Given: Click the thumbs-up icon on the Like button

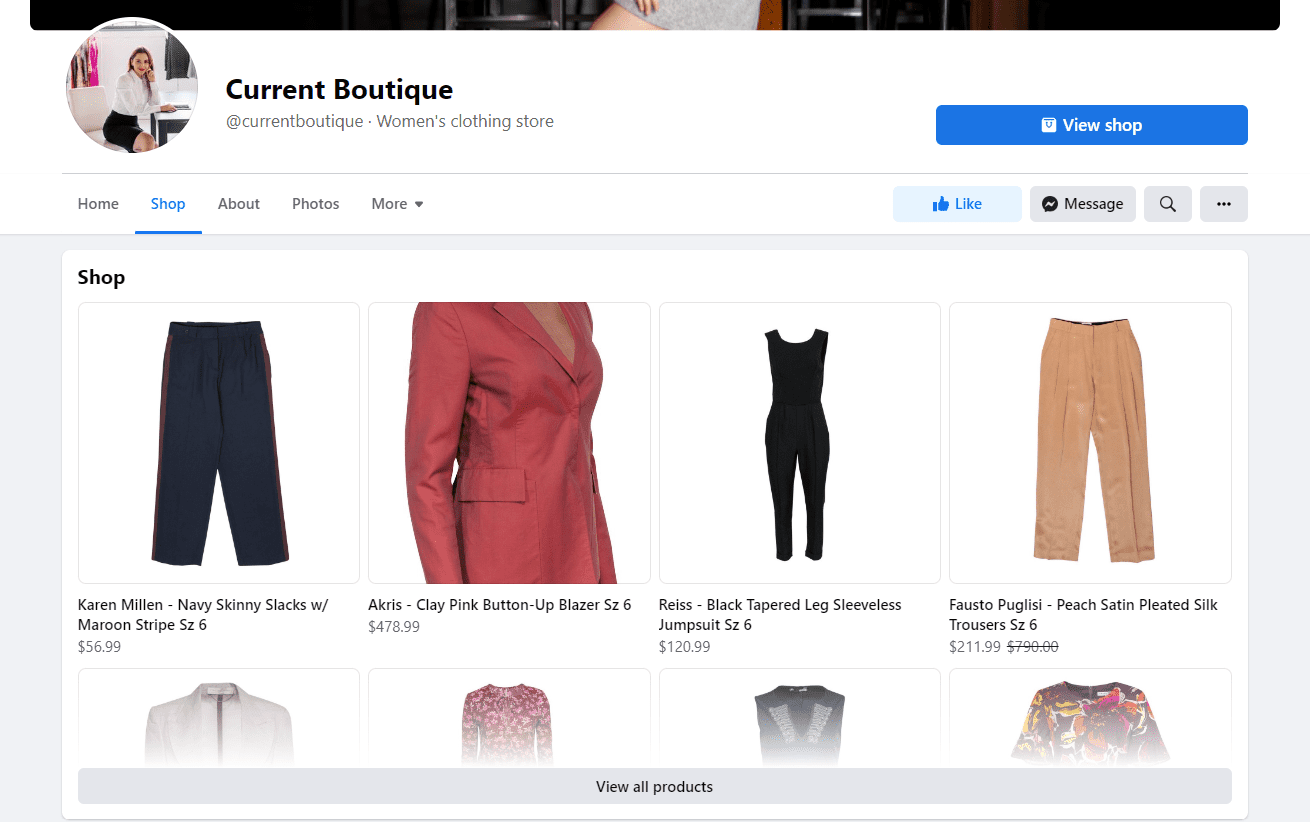Looking at the screenshot, I should tap(940, 204).
